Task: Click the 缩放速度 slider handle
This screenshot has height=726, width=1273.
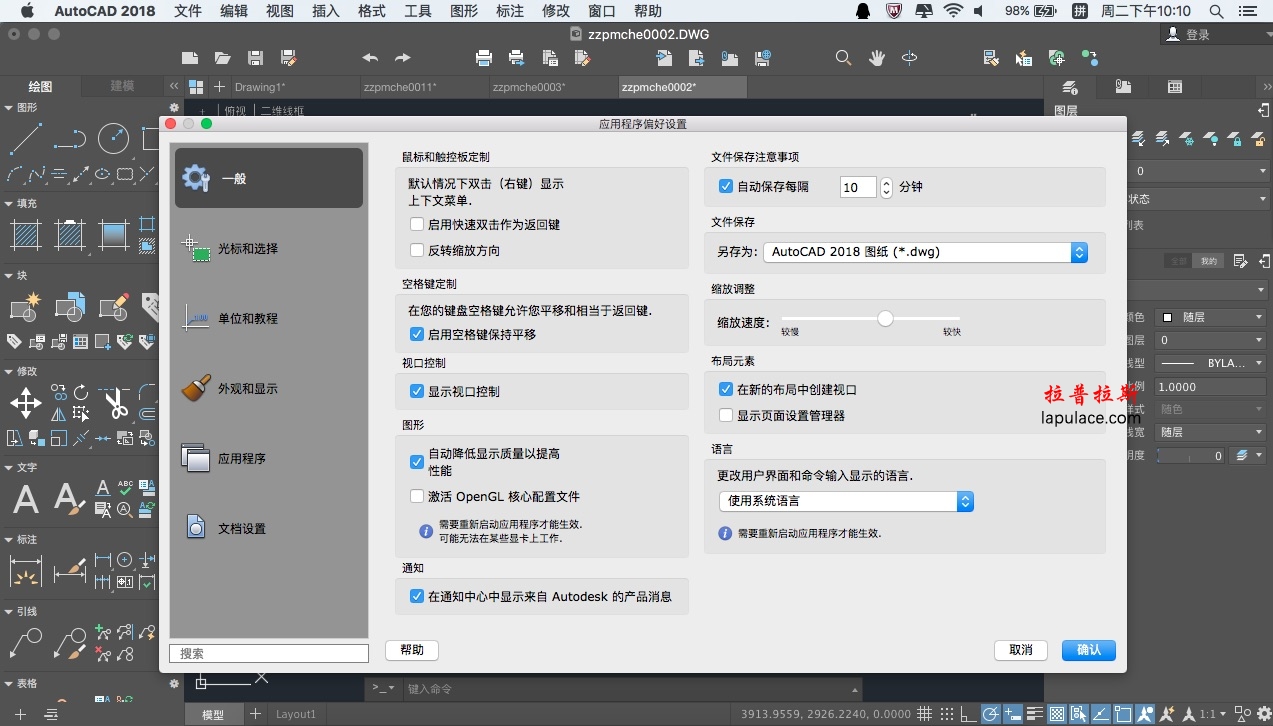Action: 885,319
